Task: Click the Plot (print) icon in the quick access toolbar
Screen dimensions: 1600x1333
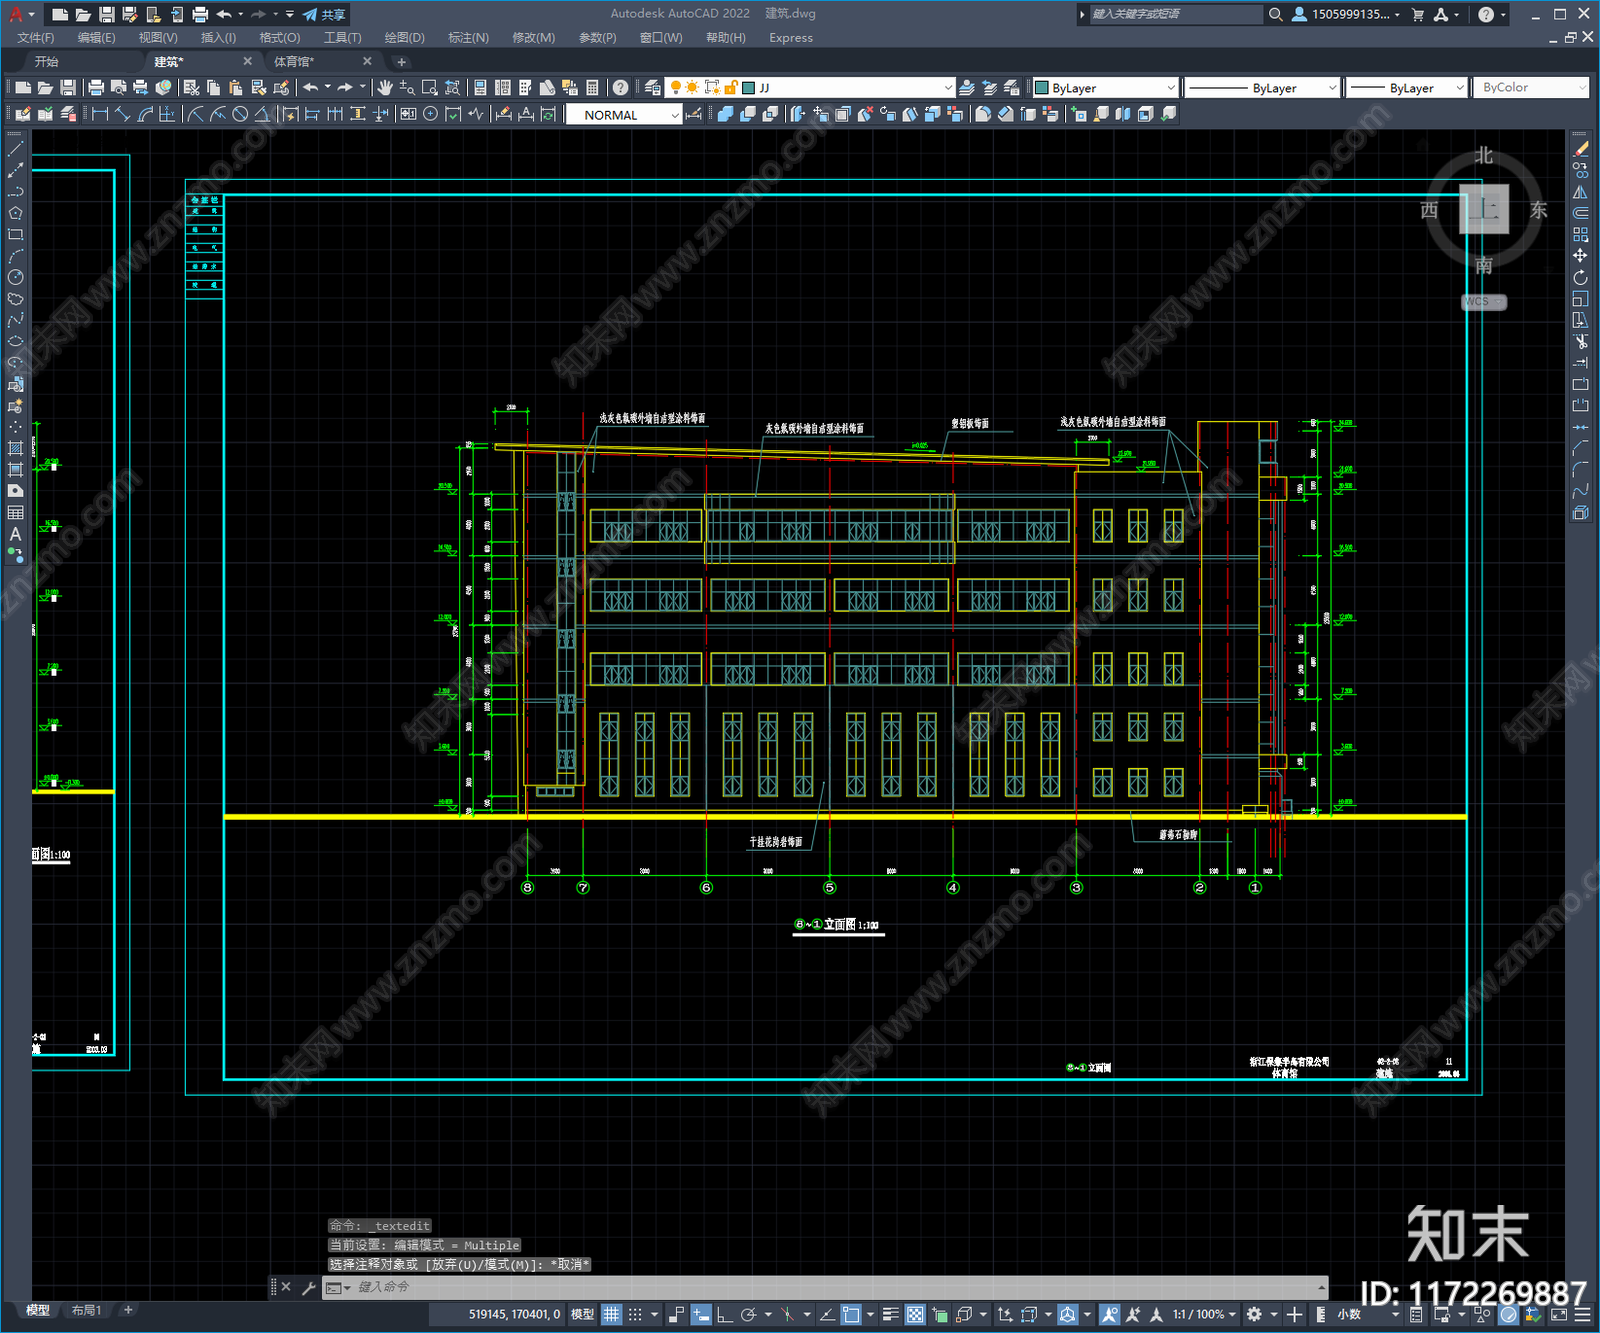Action: coord(200,14)
